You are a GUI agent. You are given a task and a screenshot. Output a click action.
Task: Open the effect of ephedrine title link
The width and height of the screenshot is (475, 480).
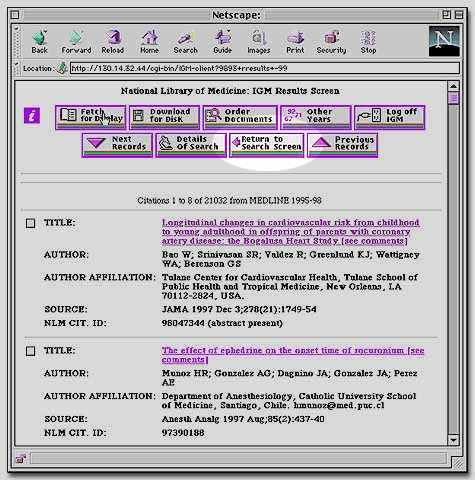click(x=293, y=355)
